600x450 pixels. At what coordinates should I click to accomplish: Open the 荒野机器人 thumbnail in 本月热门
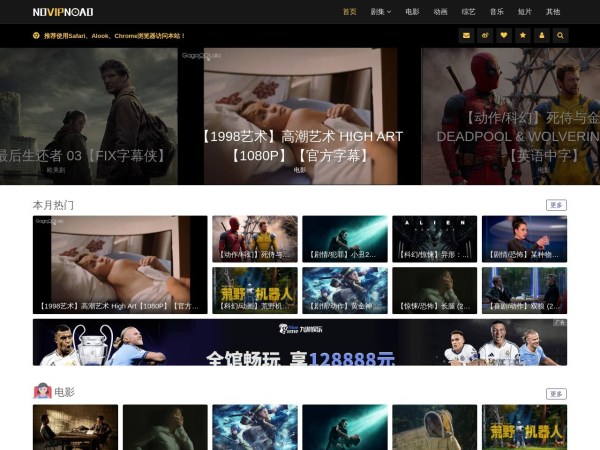pyautogui.click(x=254, y=290)
